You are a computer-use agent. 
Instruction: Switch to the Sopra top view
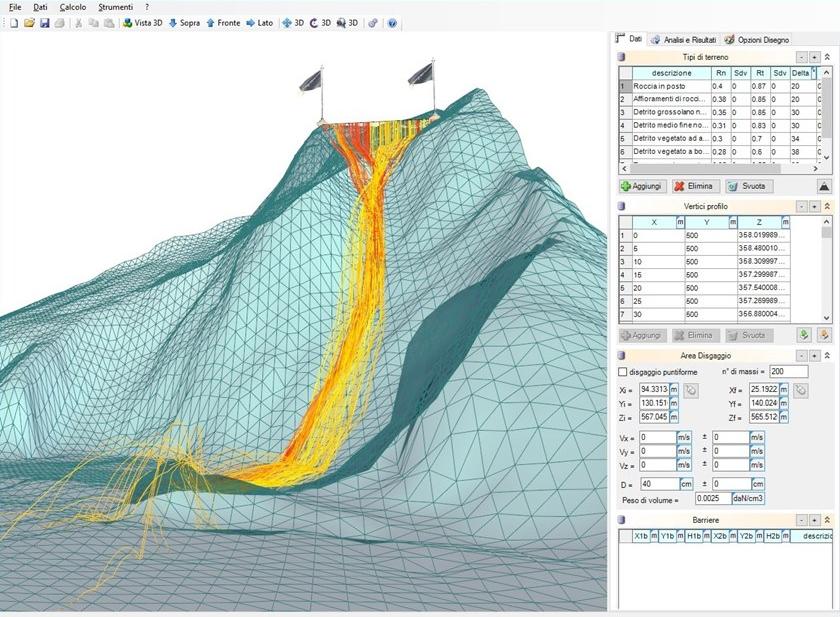tap(184, 22)
